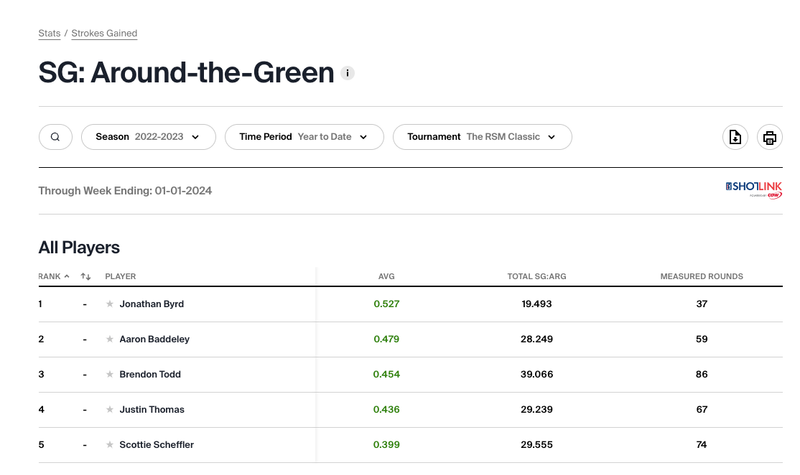Sort table by RANK column header
800x475 pixels.
[x=54, y=277]
